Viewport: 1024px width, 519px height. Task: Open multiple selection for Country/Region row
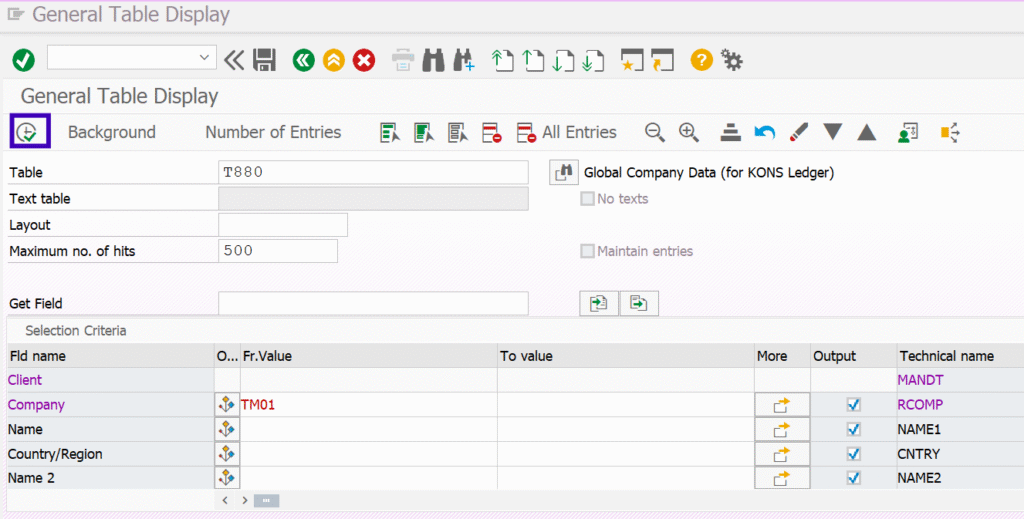pyautogui.click(x=782, y=454)
